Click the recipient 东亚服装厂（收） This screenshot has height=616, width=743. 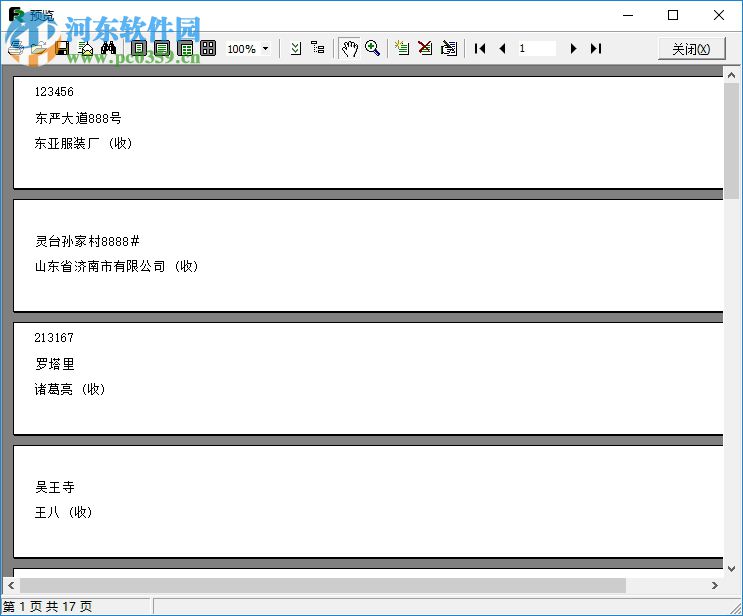pos(83,143)
